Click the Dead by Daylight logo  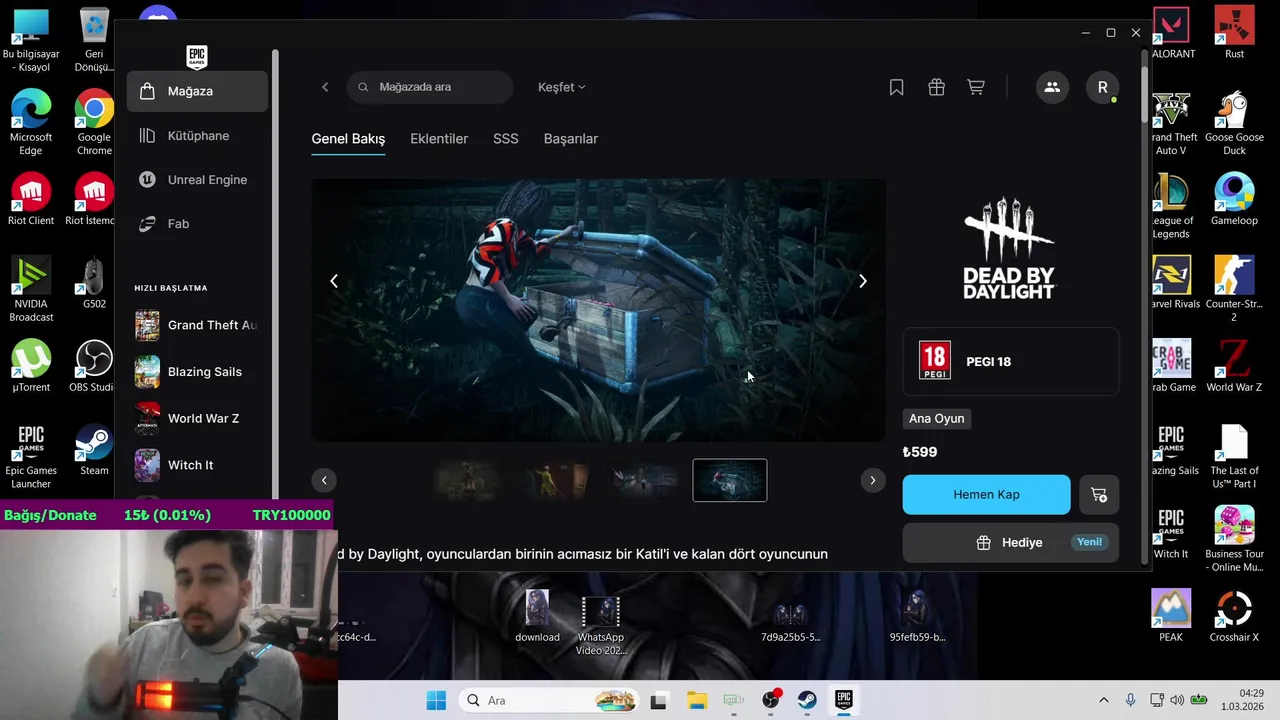1009,248
